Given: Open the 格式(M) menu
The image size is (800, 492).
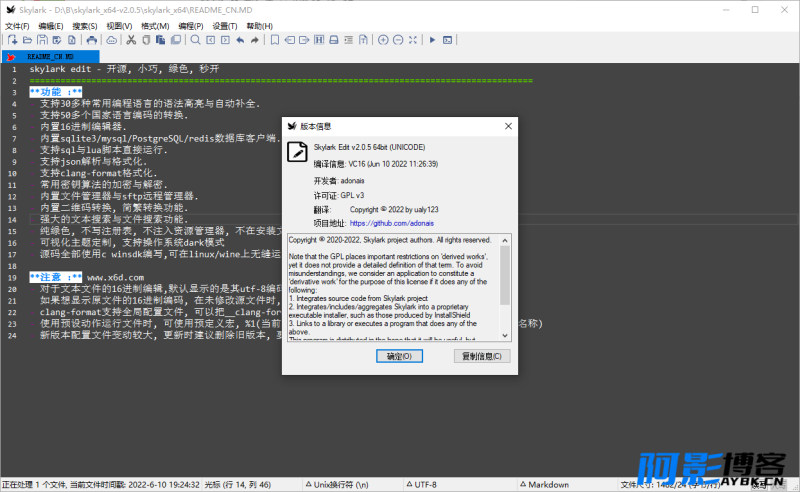Looking at the screenshot, I should (155, 26).
